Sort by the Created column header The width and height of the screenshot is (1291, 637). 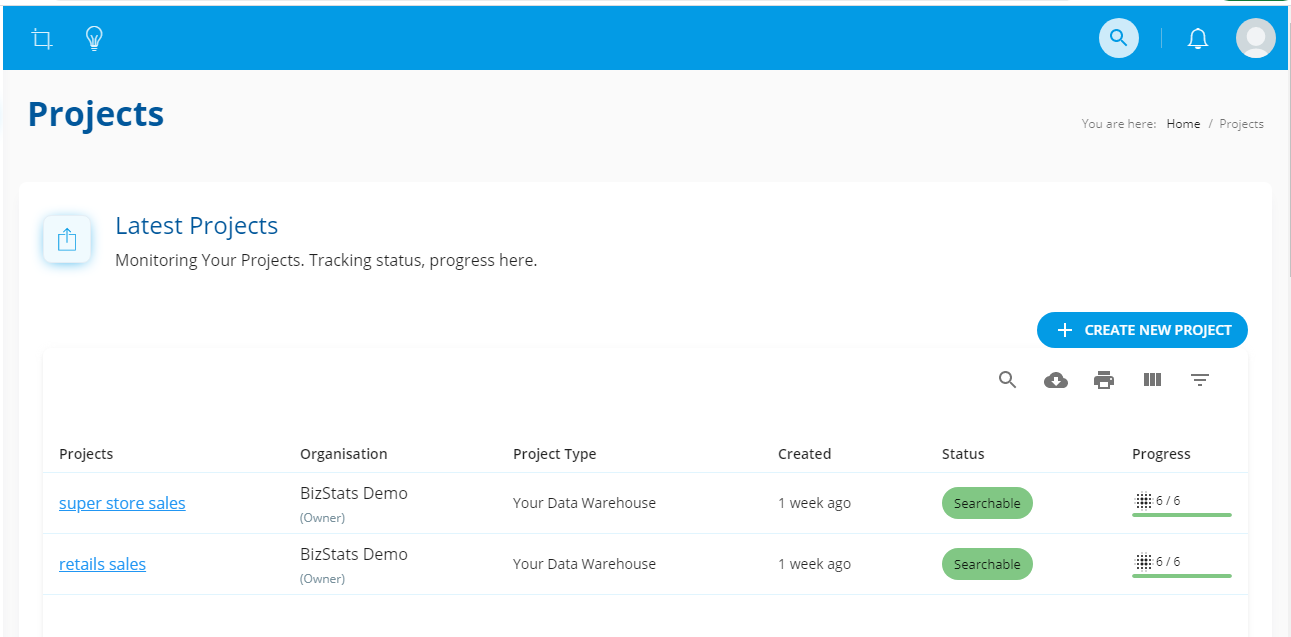tap(804, 454)
